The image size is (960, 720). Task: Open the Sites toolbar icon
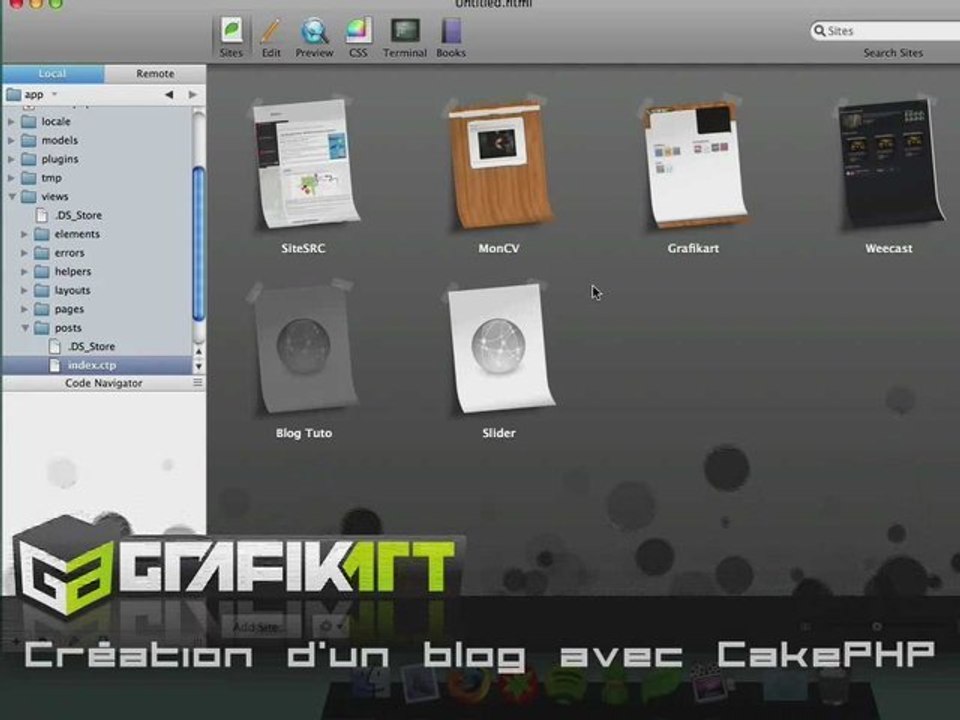tap(231, 37)
